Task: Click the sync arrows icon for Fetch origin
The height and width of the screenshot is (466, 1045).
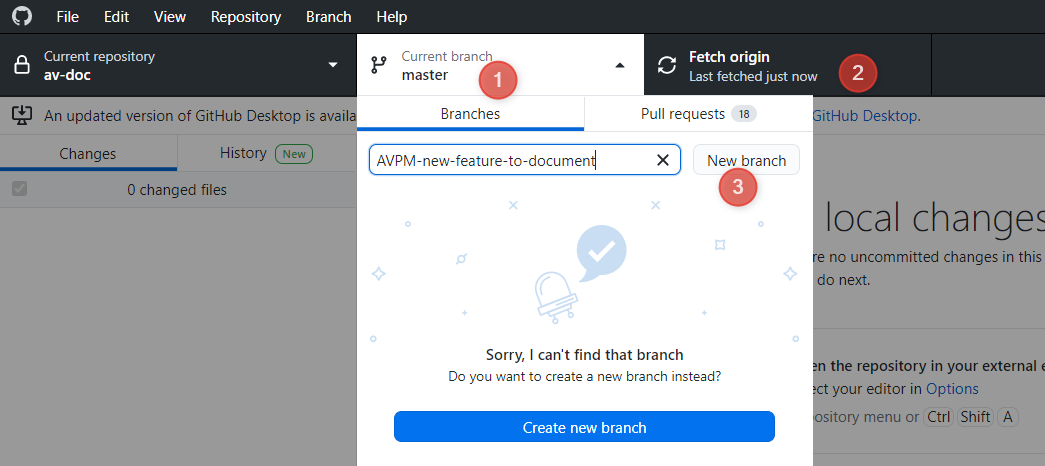Action: coord(666,65)
